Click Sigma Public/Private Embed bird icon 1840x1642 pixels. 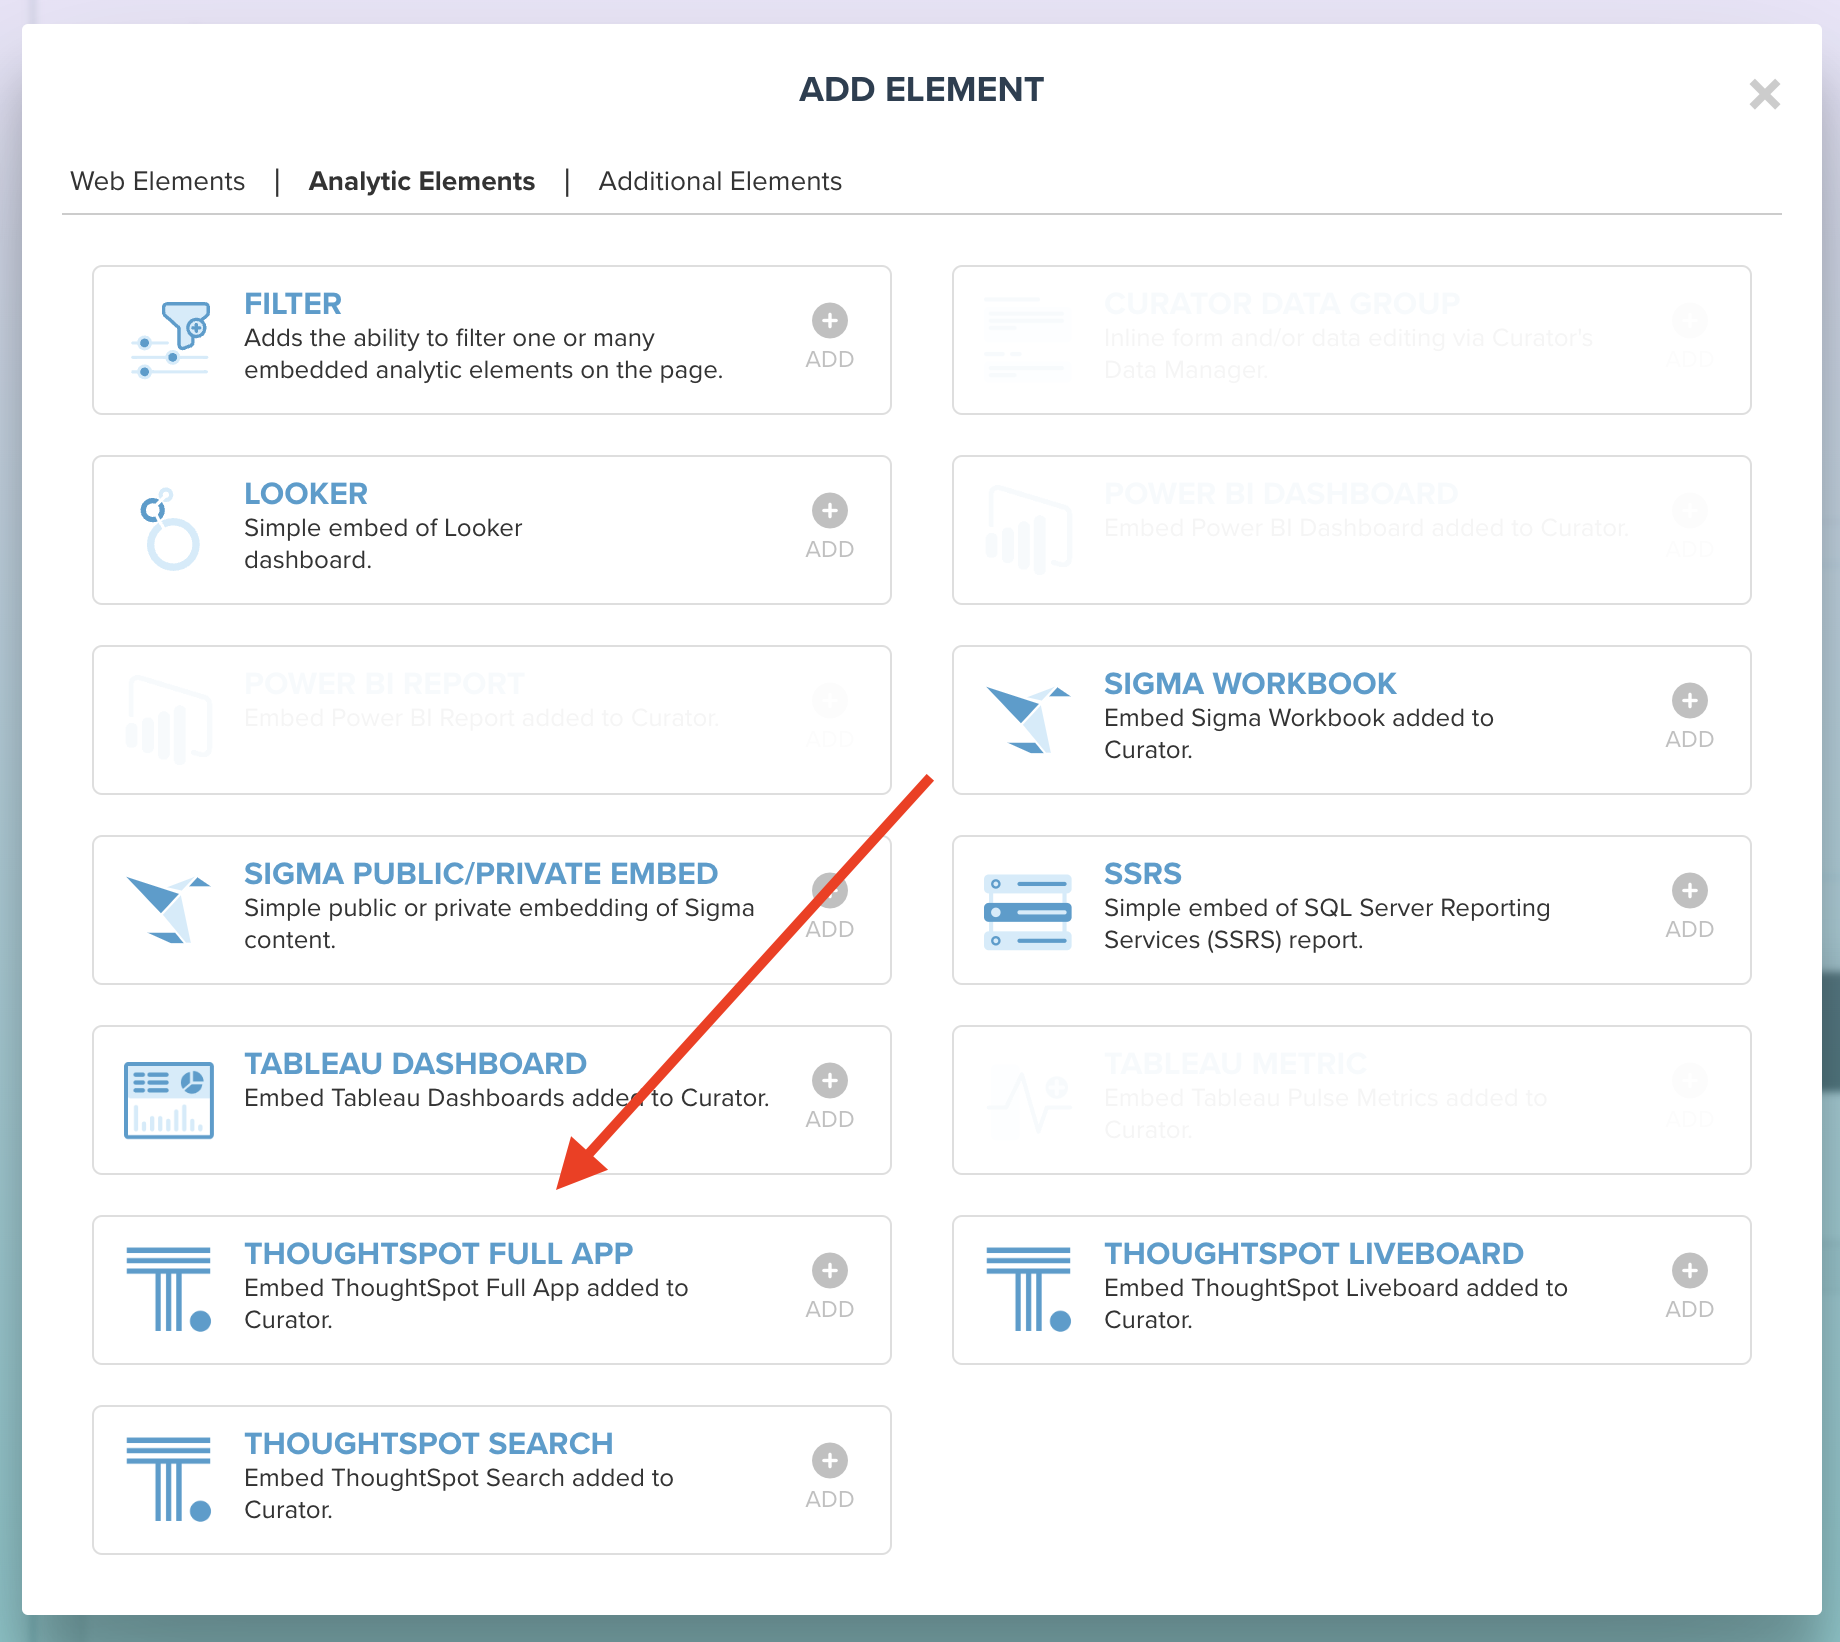168,910
